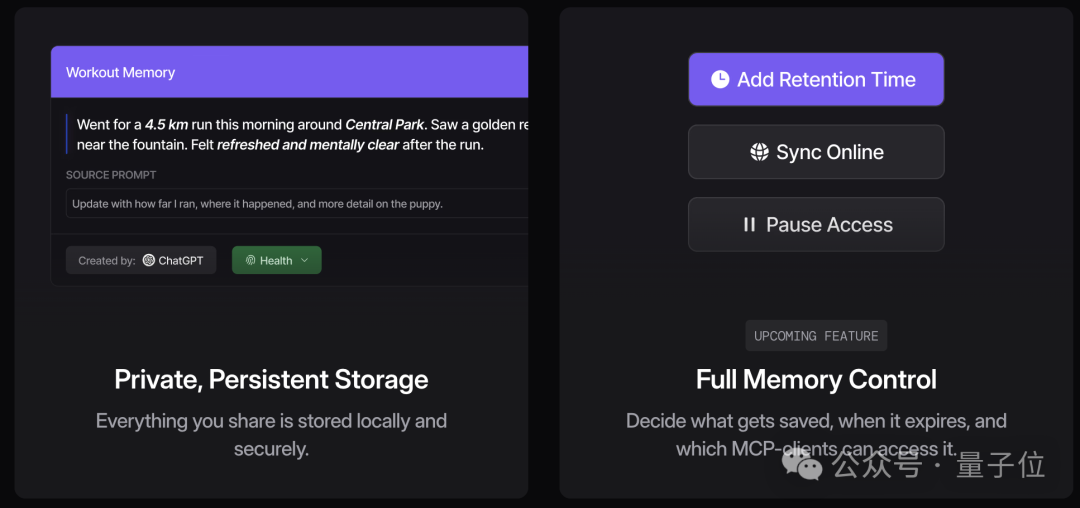Click the ChatGPT logo icon

(x=149, y=261)
